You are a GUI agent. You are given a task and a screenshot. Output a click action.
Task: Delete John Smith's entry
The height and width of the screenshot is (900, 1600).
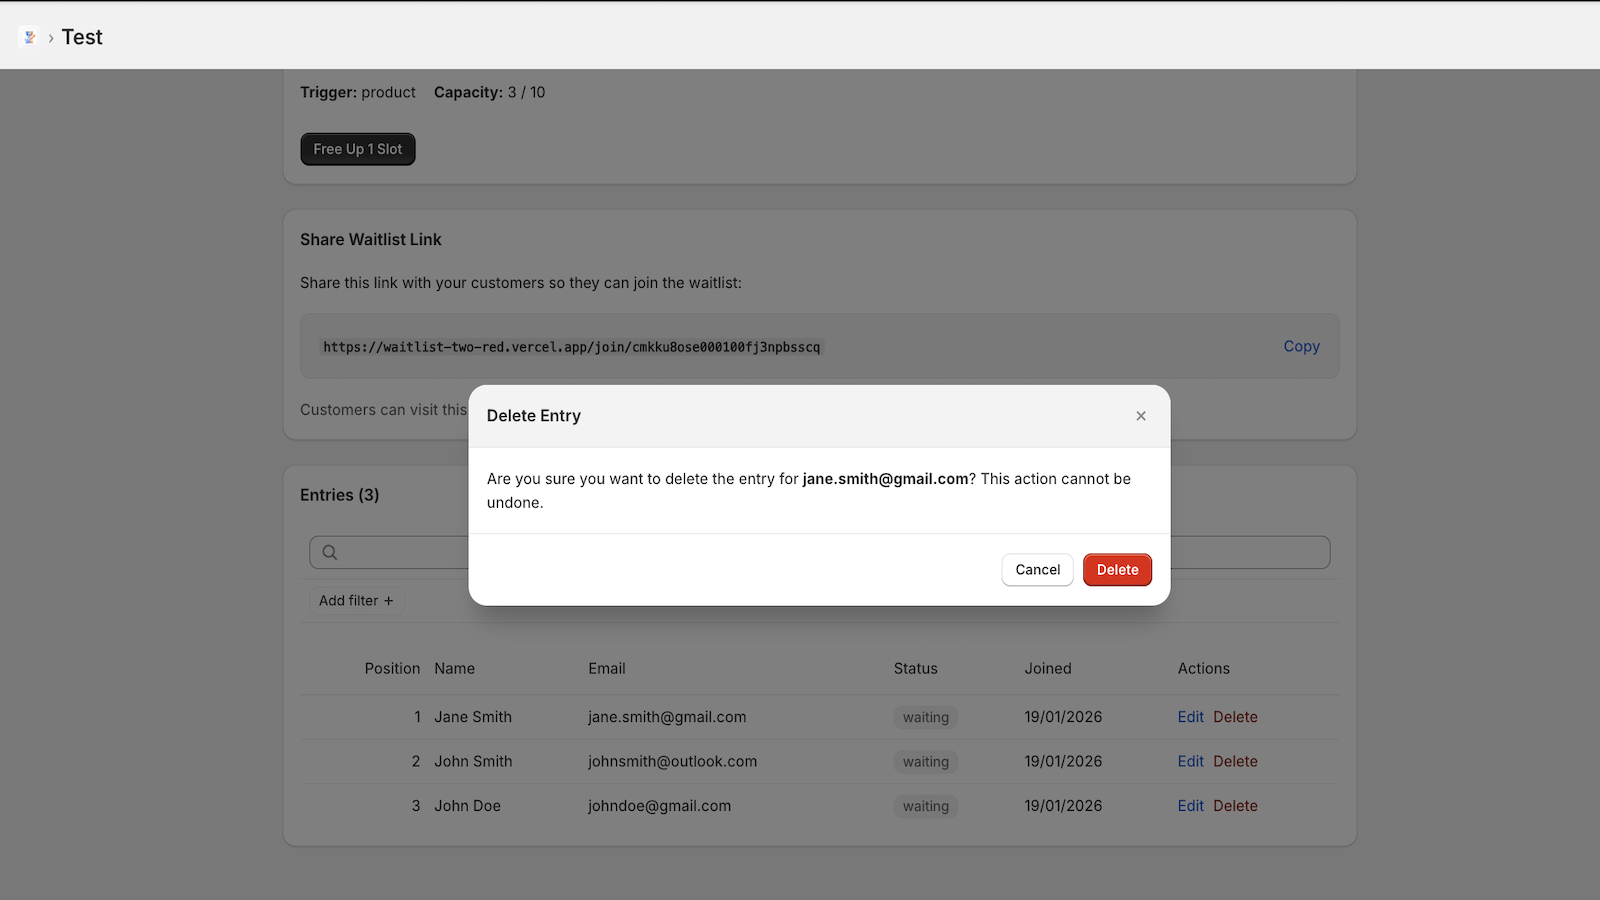[1235, 761]
